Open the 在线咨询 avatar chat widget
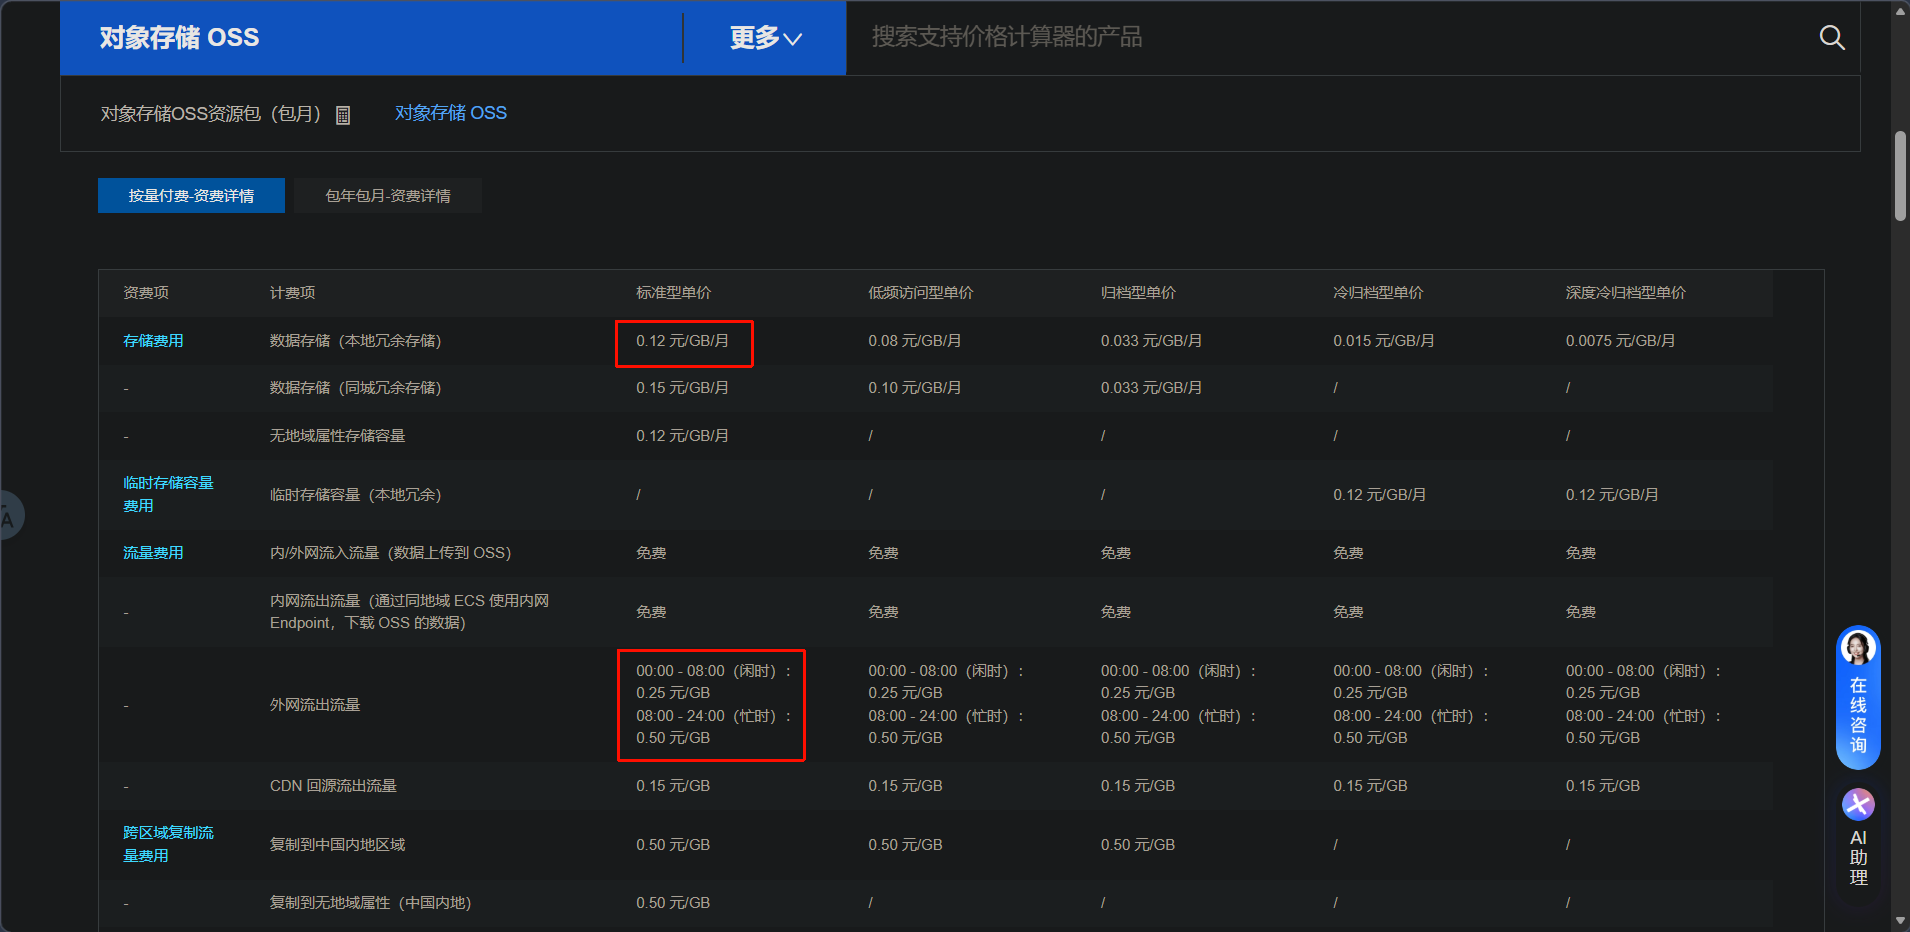Screen dimensions: 1910x932 click(x=1858, y=697)
